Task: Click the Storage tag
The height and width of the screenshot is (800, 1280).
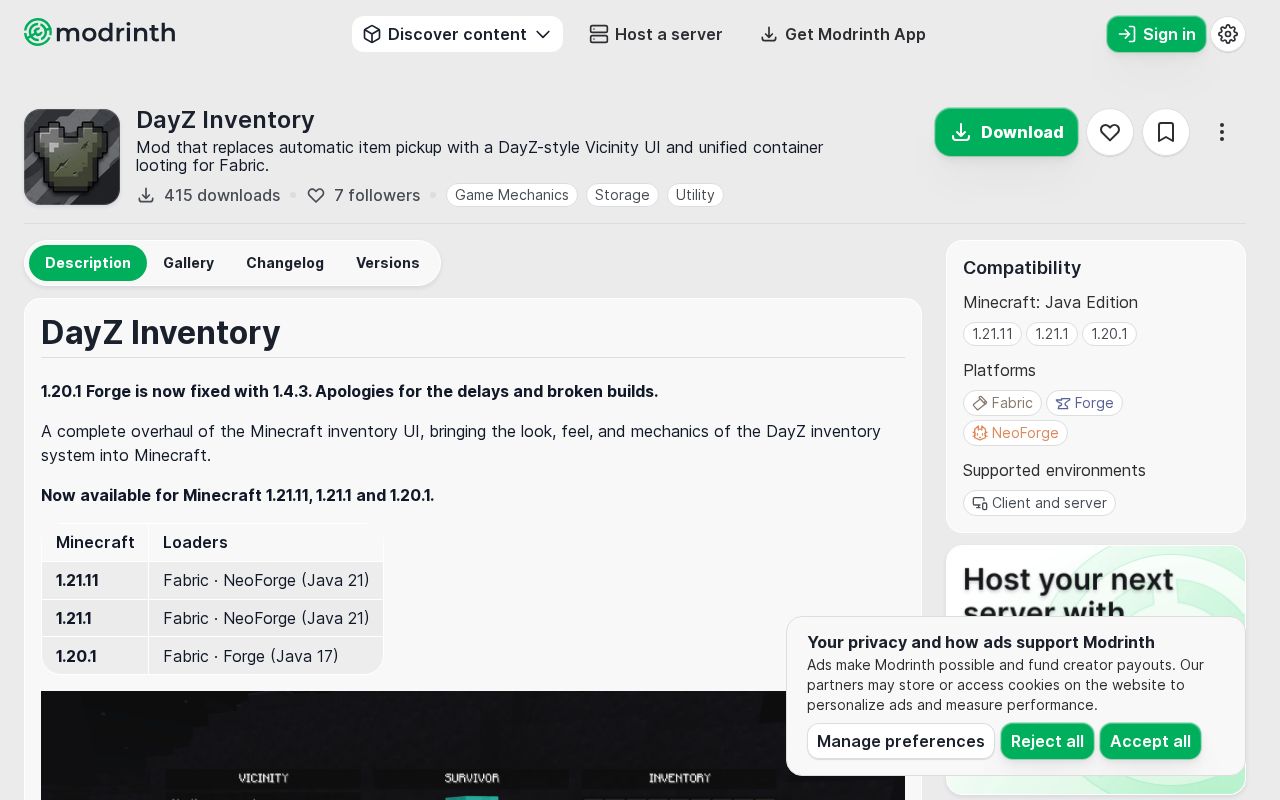Action: coord(622,195)
